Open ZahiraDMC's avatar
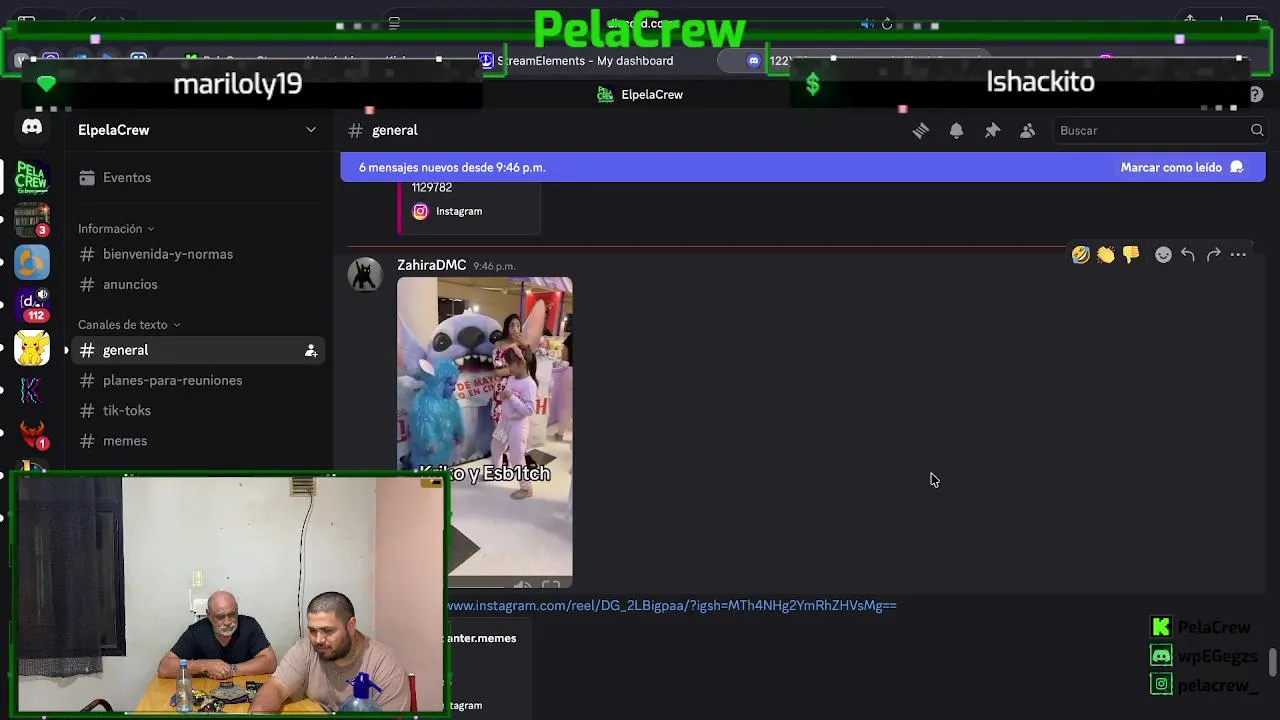This screenshot has width=1280, height=720. 365,275
